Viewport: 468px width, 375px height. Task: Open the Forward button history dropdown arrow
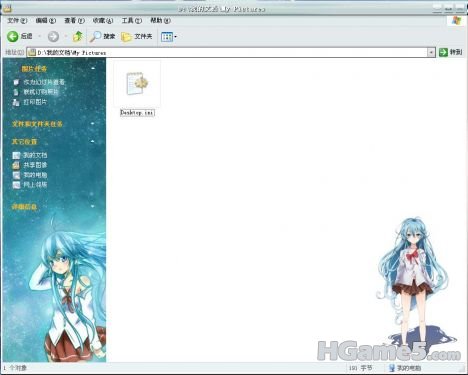[66, 36]
